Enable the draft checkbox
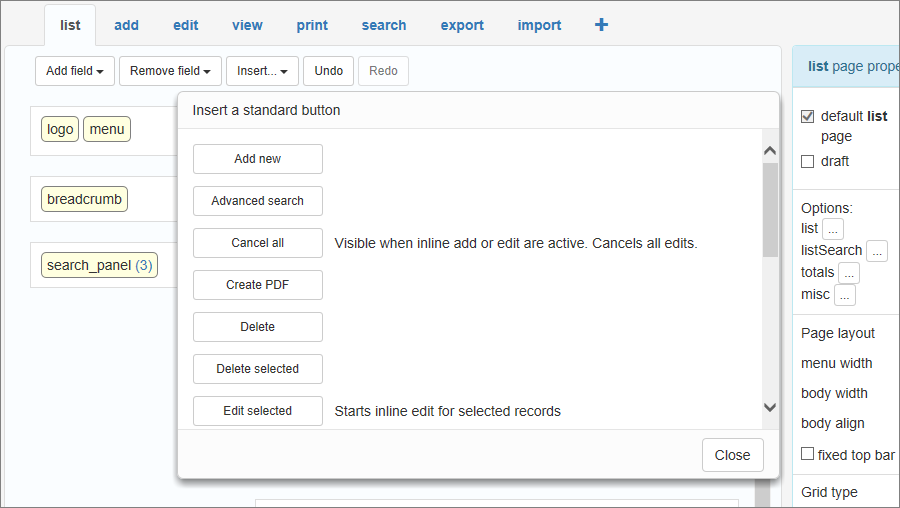 [808, 161]
